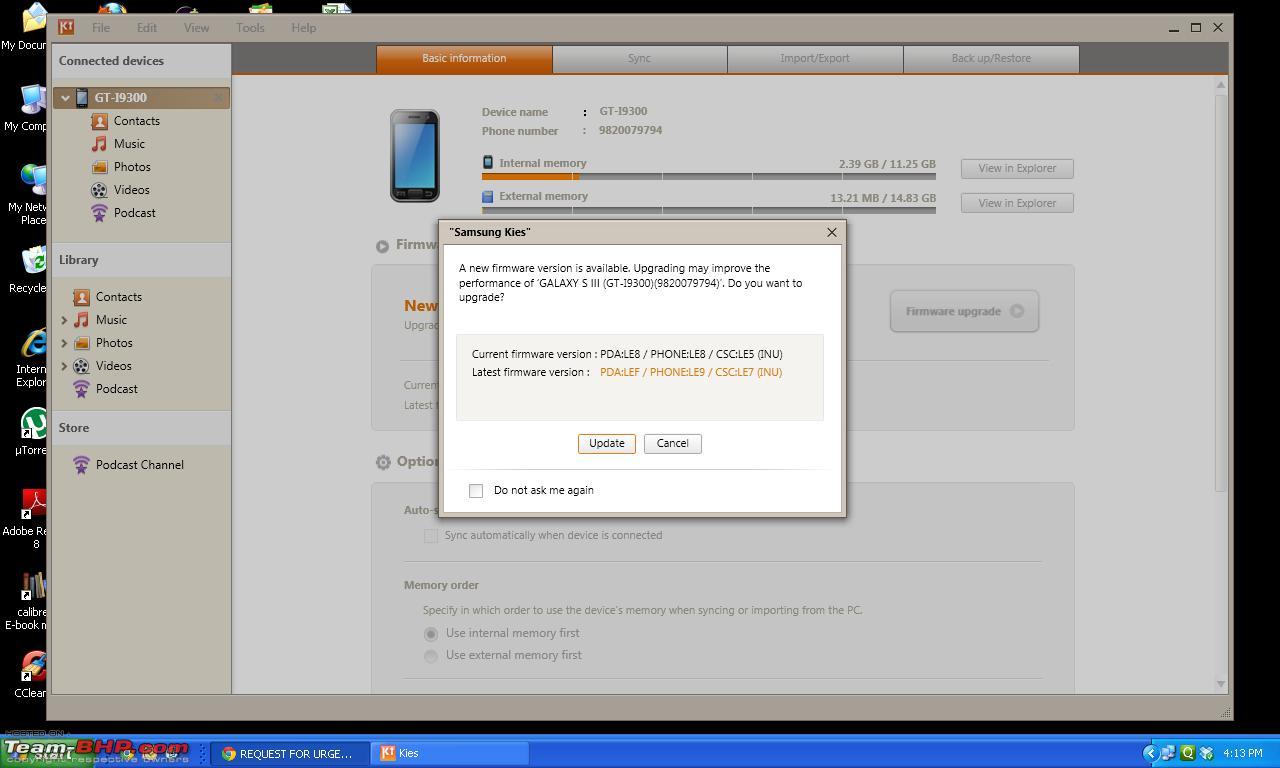This screenshot has width=1280, height=768.
Task: Click the phone device image
Action: (x=415, y=156)
